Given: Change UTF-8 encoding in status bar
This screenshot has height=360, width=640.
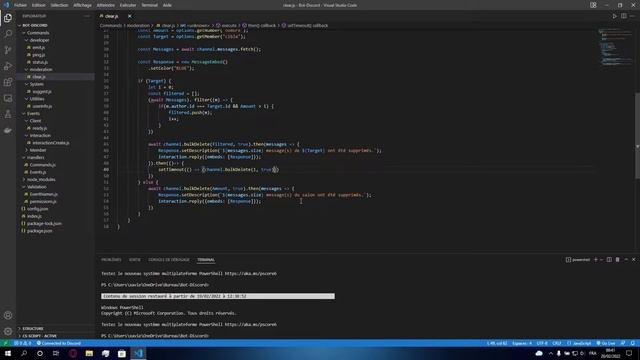Looking at the screenshot, I should pos(542,343).
